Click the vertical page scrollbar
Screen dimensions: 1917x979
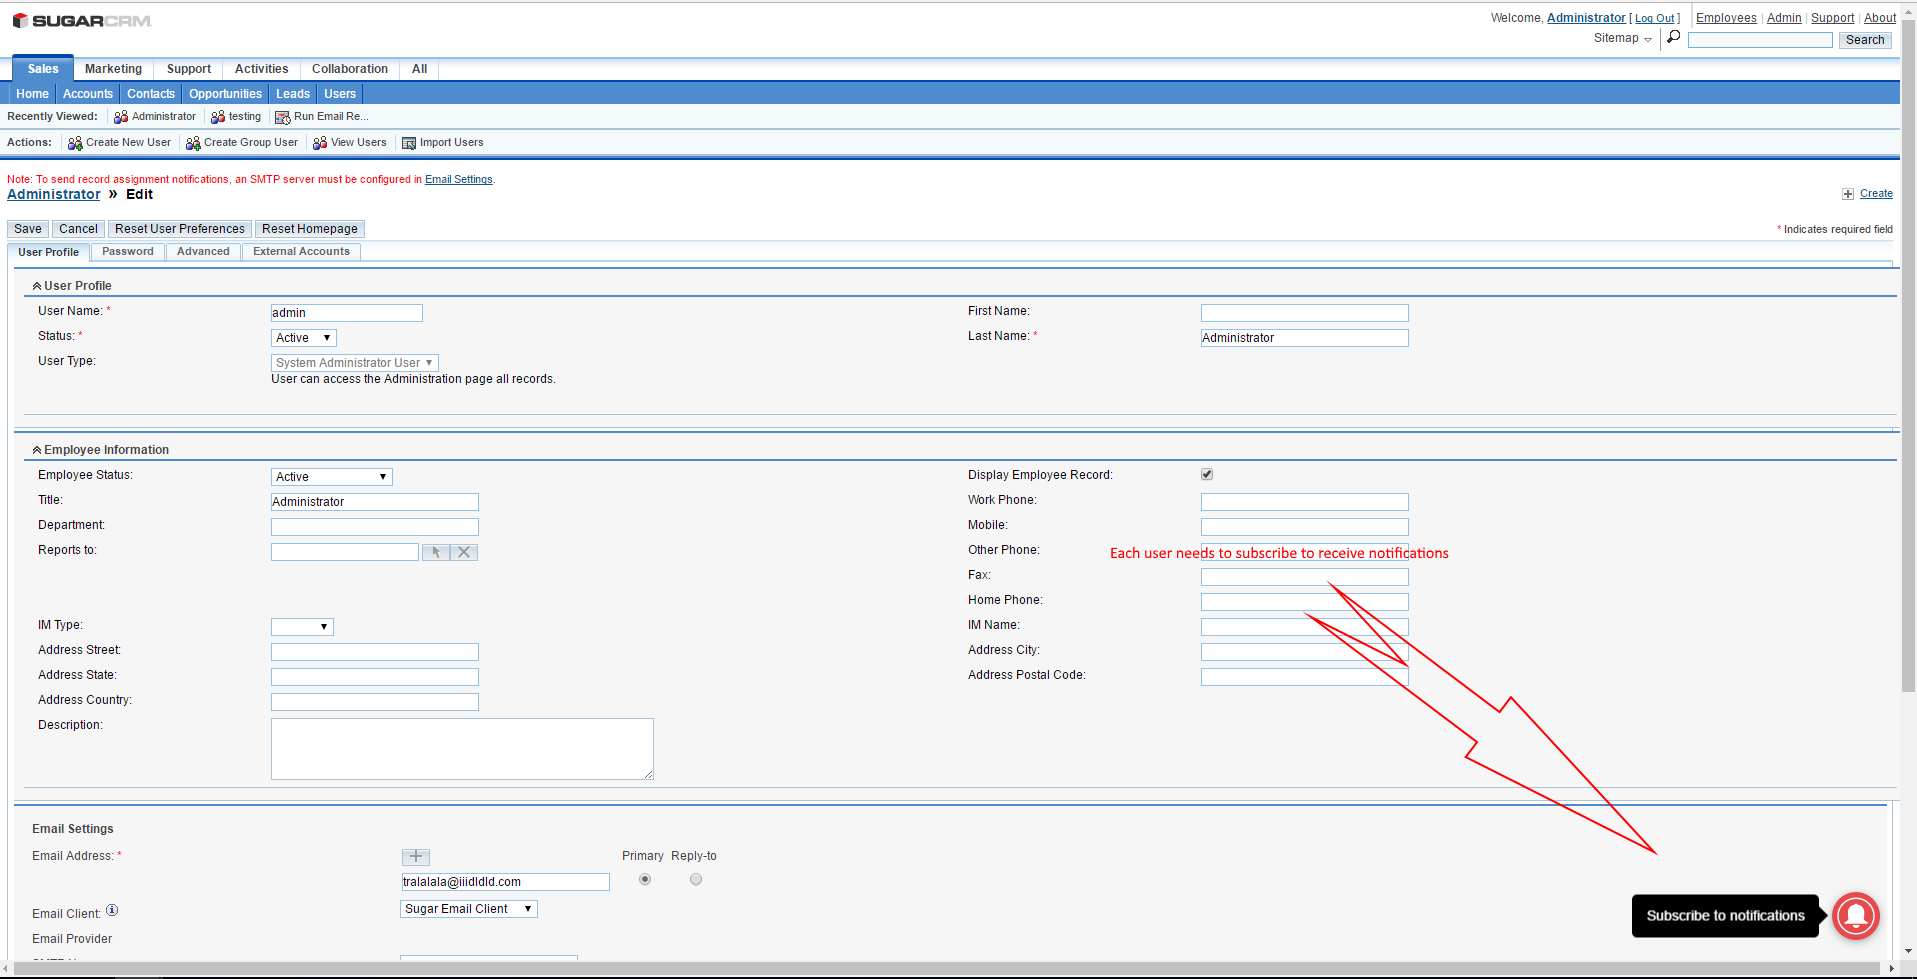(x=1908, y=400)
